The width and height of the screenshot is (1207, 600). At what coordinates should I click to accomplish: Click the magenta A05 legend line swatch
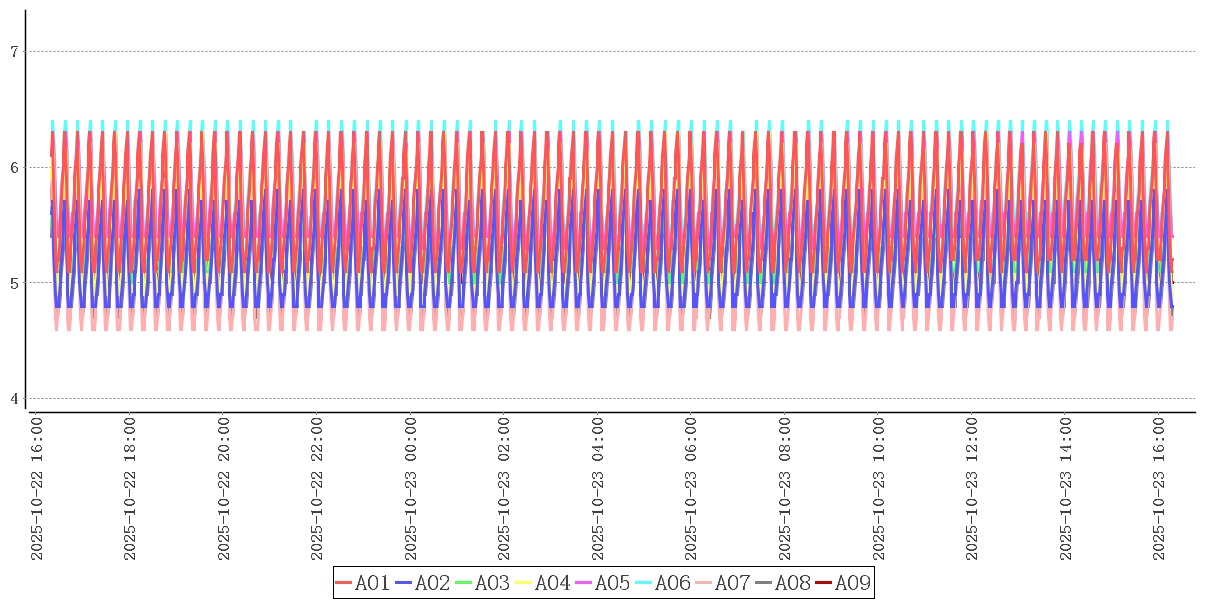(x=584, y=583)
